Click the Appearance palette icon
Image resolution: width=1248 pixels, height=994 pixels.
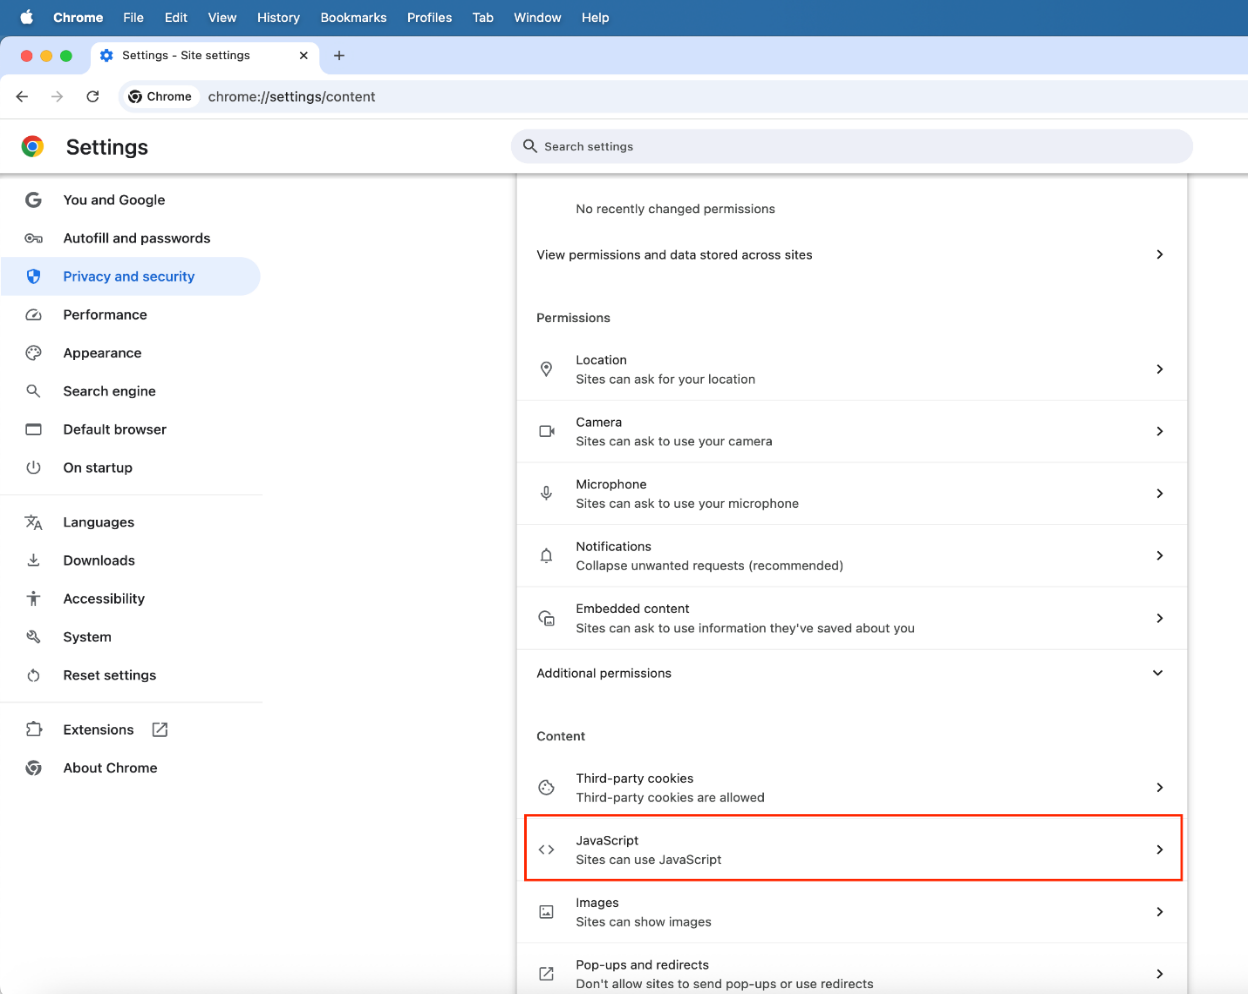point(33,353)
